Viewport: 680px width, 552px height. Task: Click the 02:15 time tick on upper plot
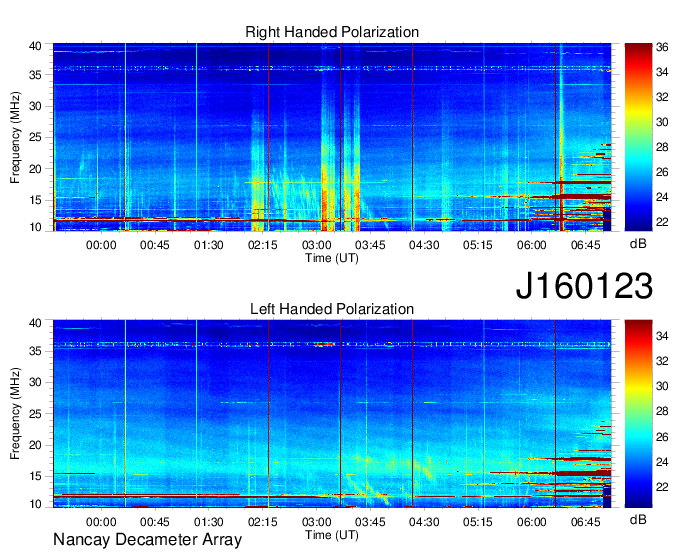point(262,245)
